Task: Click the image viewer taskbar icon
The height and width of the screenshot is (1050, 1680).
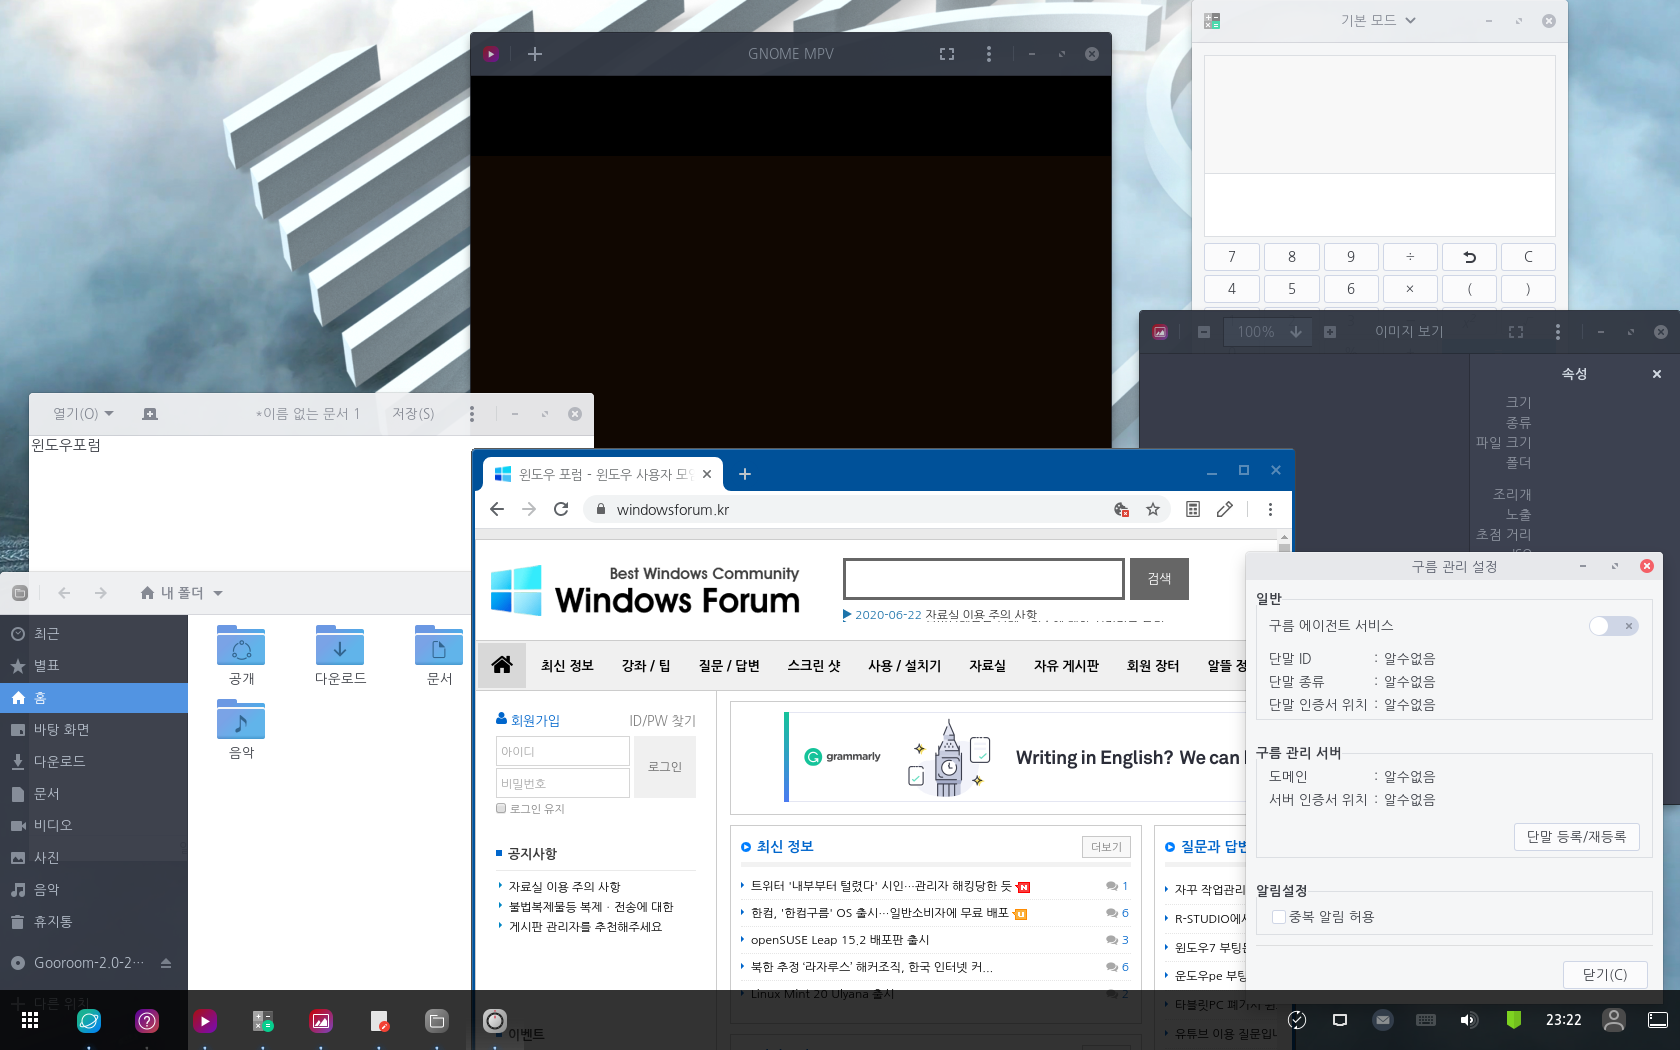Action: (321, 1020)
